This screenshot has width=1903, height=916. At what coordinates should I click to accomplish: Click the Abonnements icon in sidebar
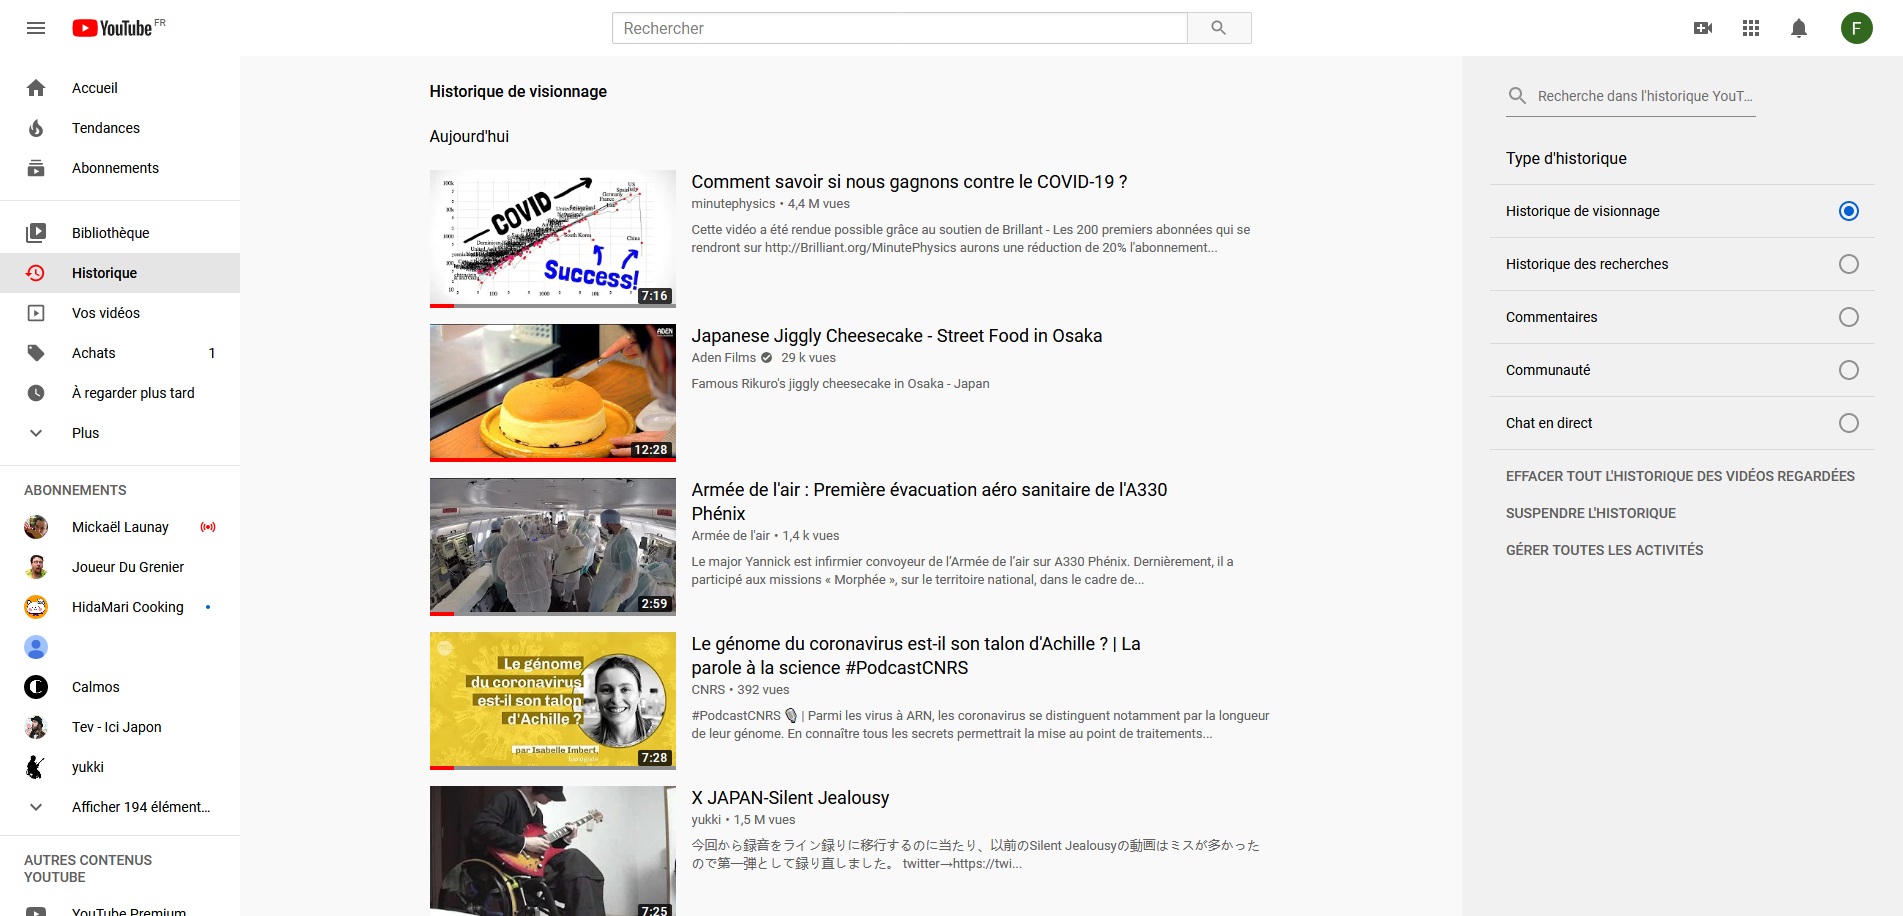36,168
